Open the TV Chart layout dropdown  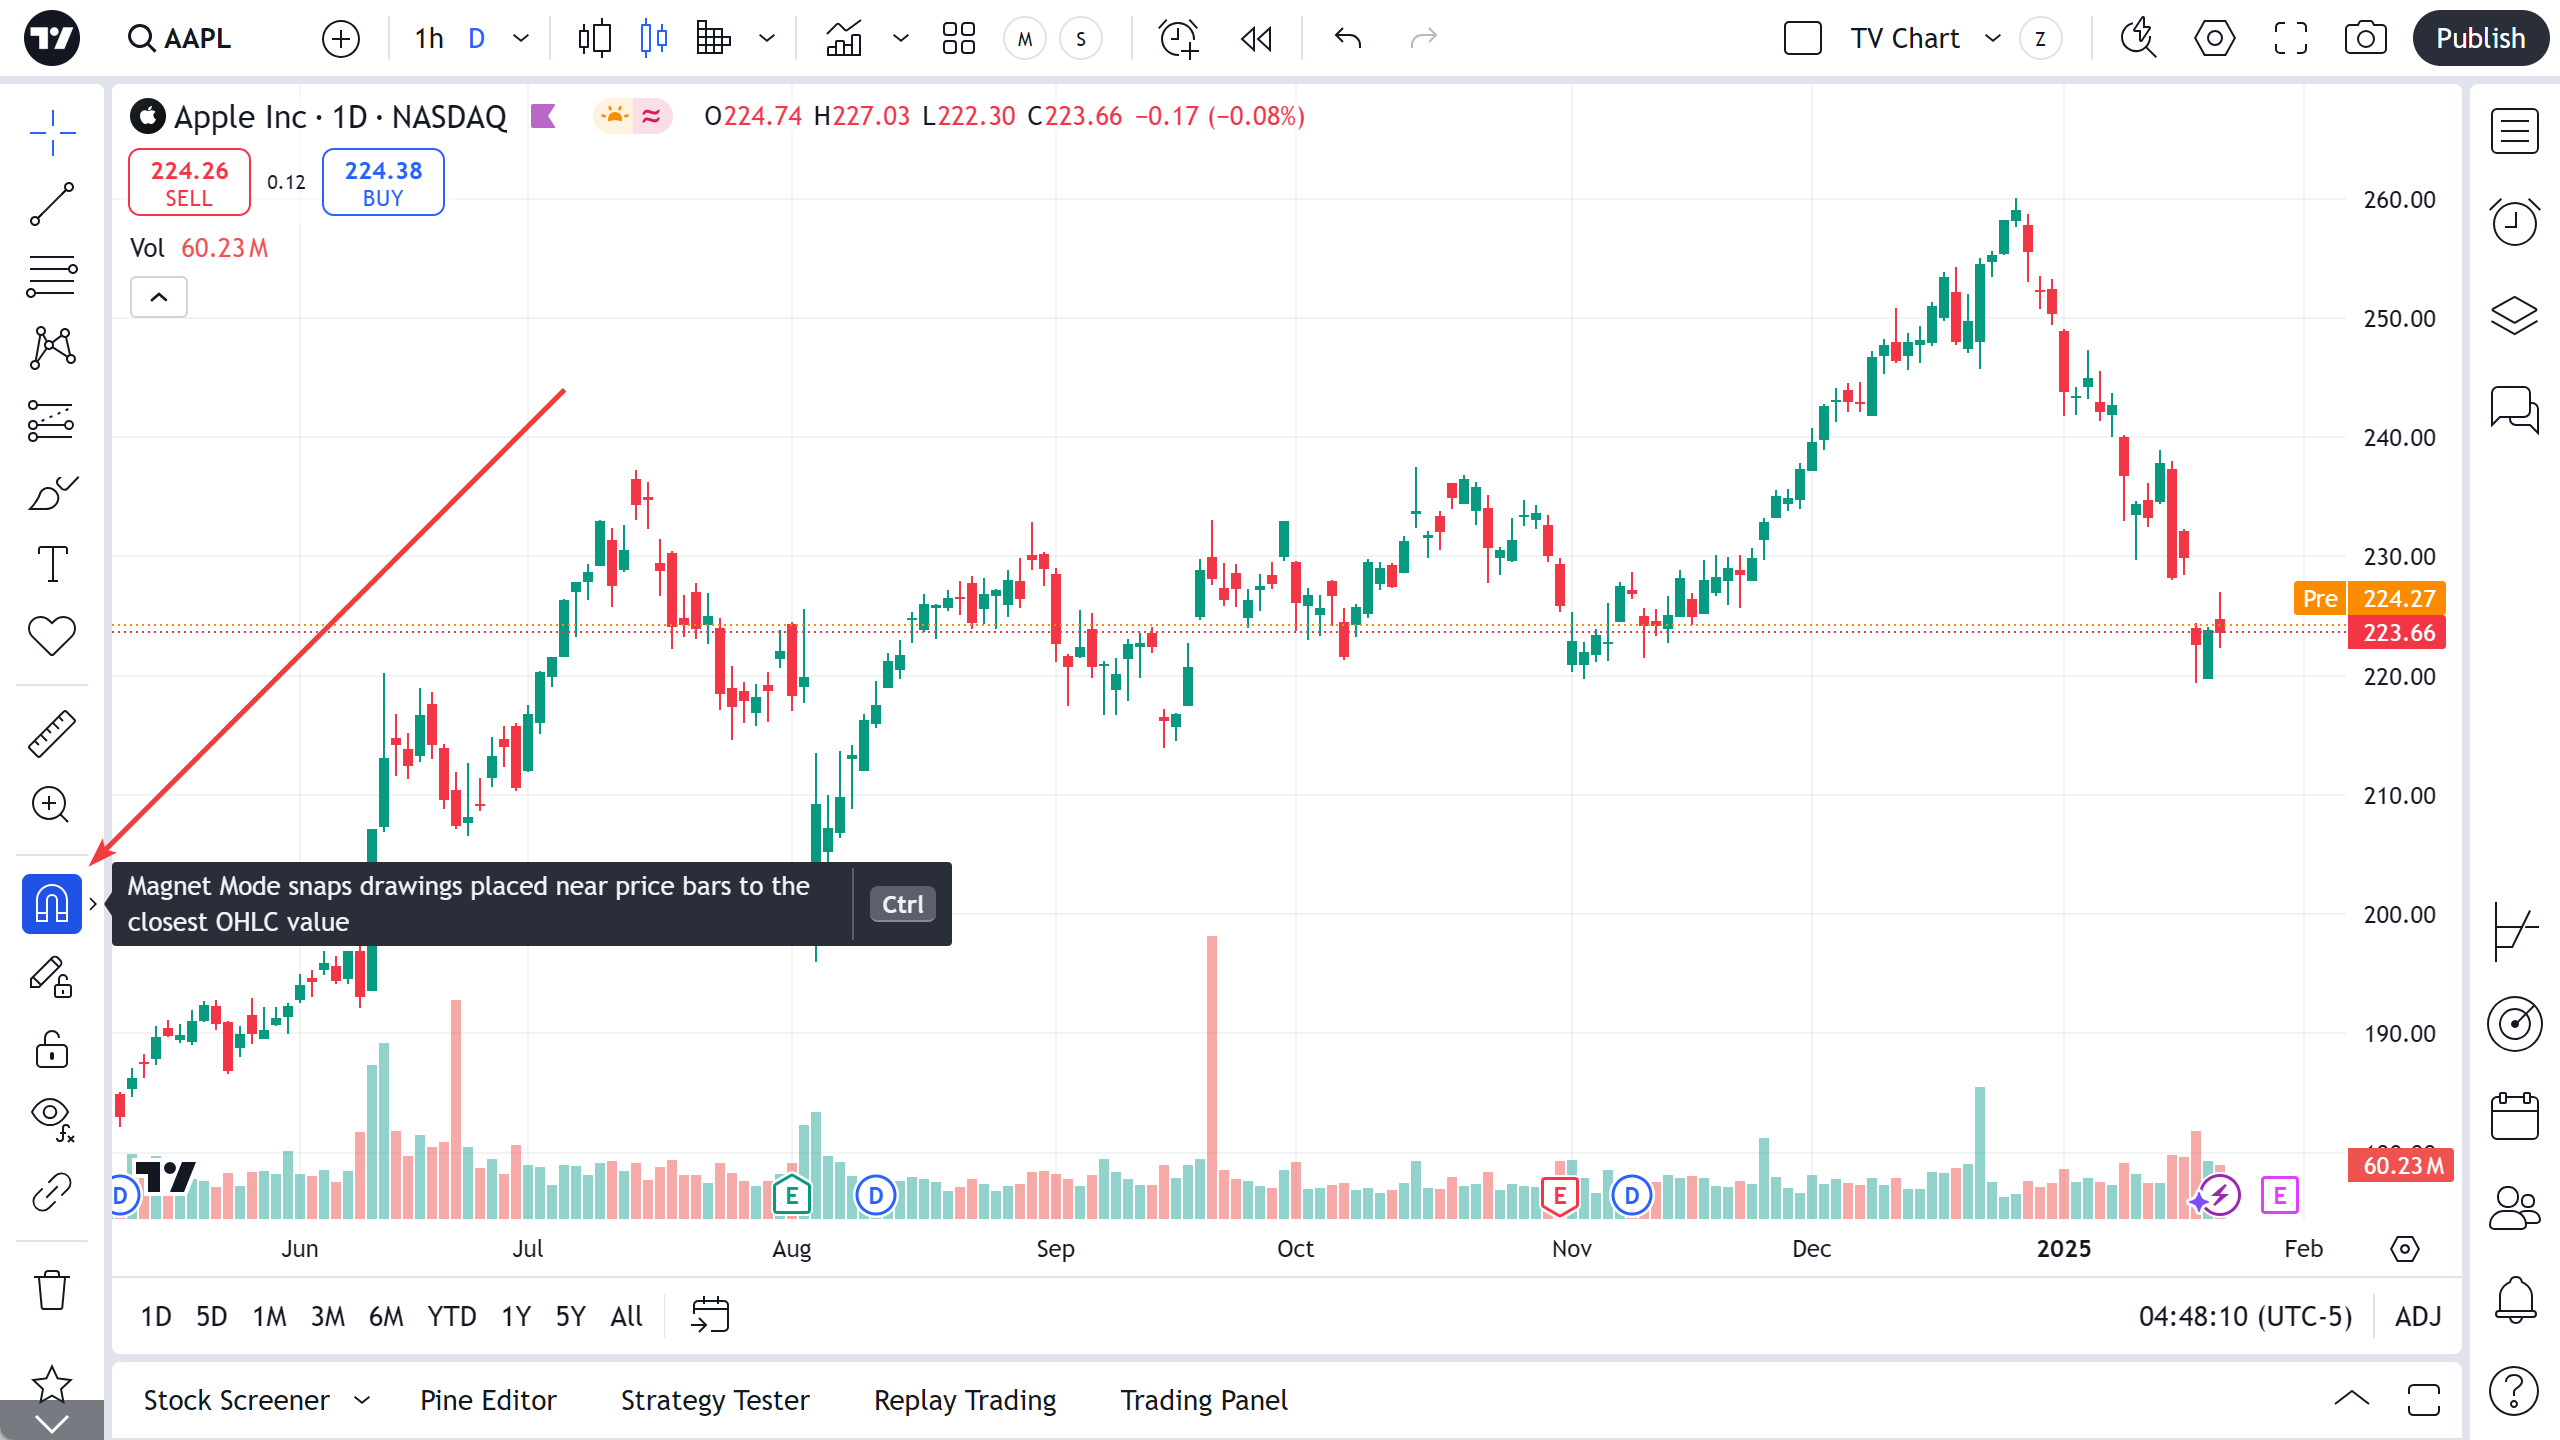(x=1993, y=39)
